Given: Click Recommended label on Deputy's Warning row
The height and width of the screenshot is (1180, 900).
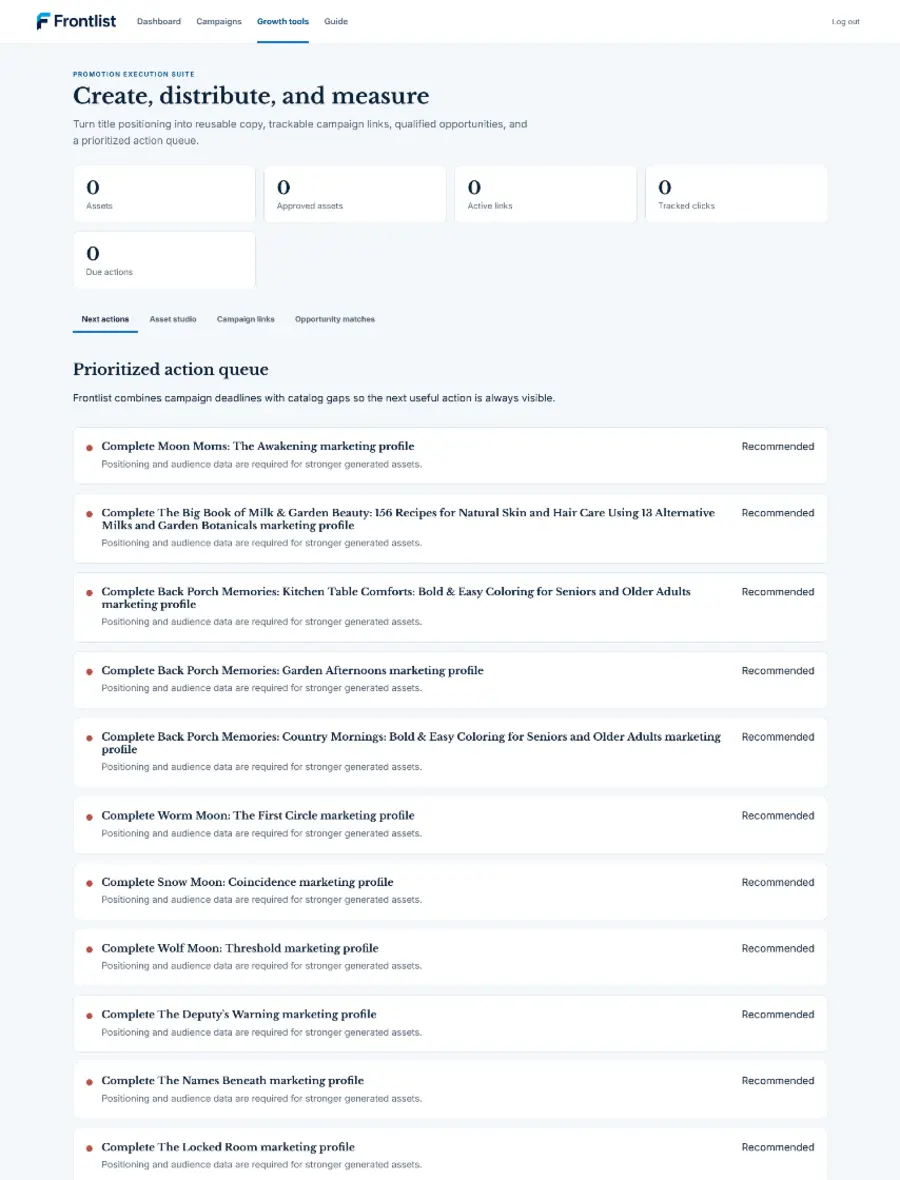Looking at the screenshot, I should [x=777, y=1014].
